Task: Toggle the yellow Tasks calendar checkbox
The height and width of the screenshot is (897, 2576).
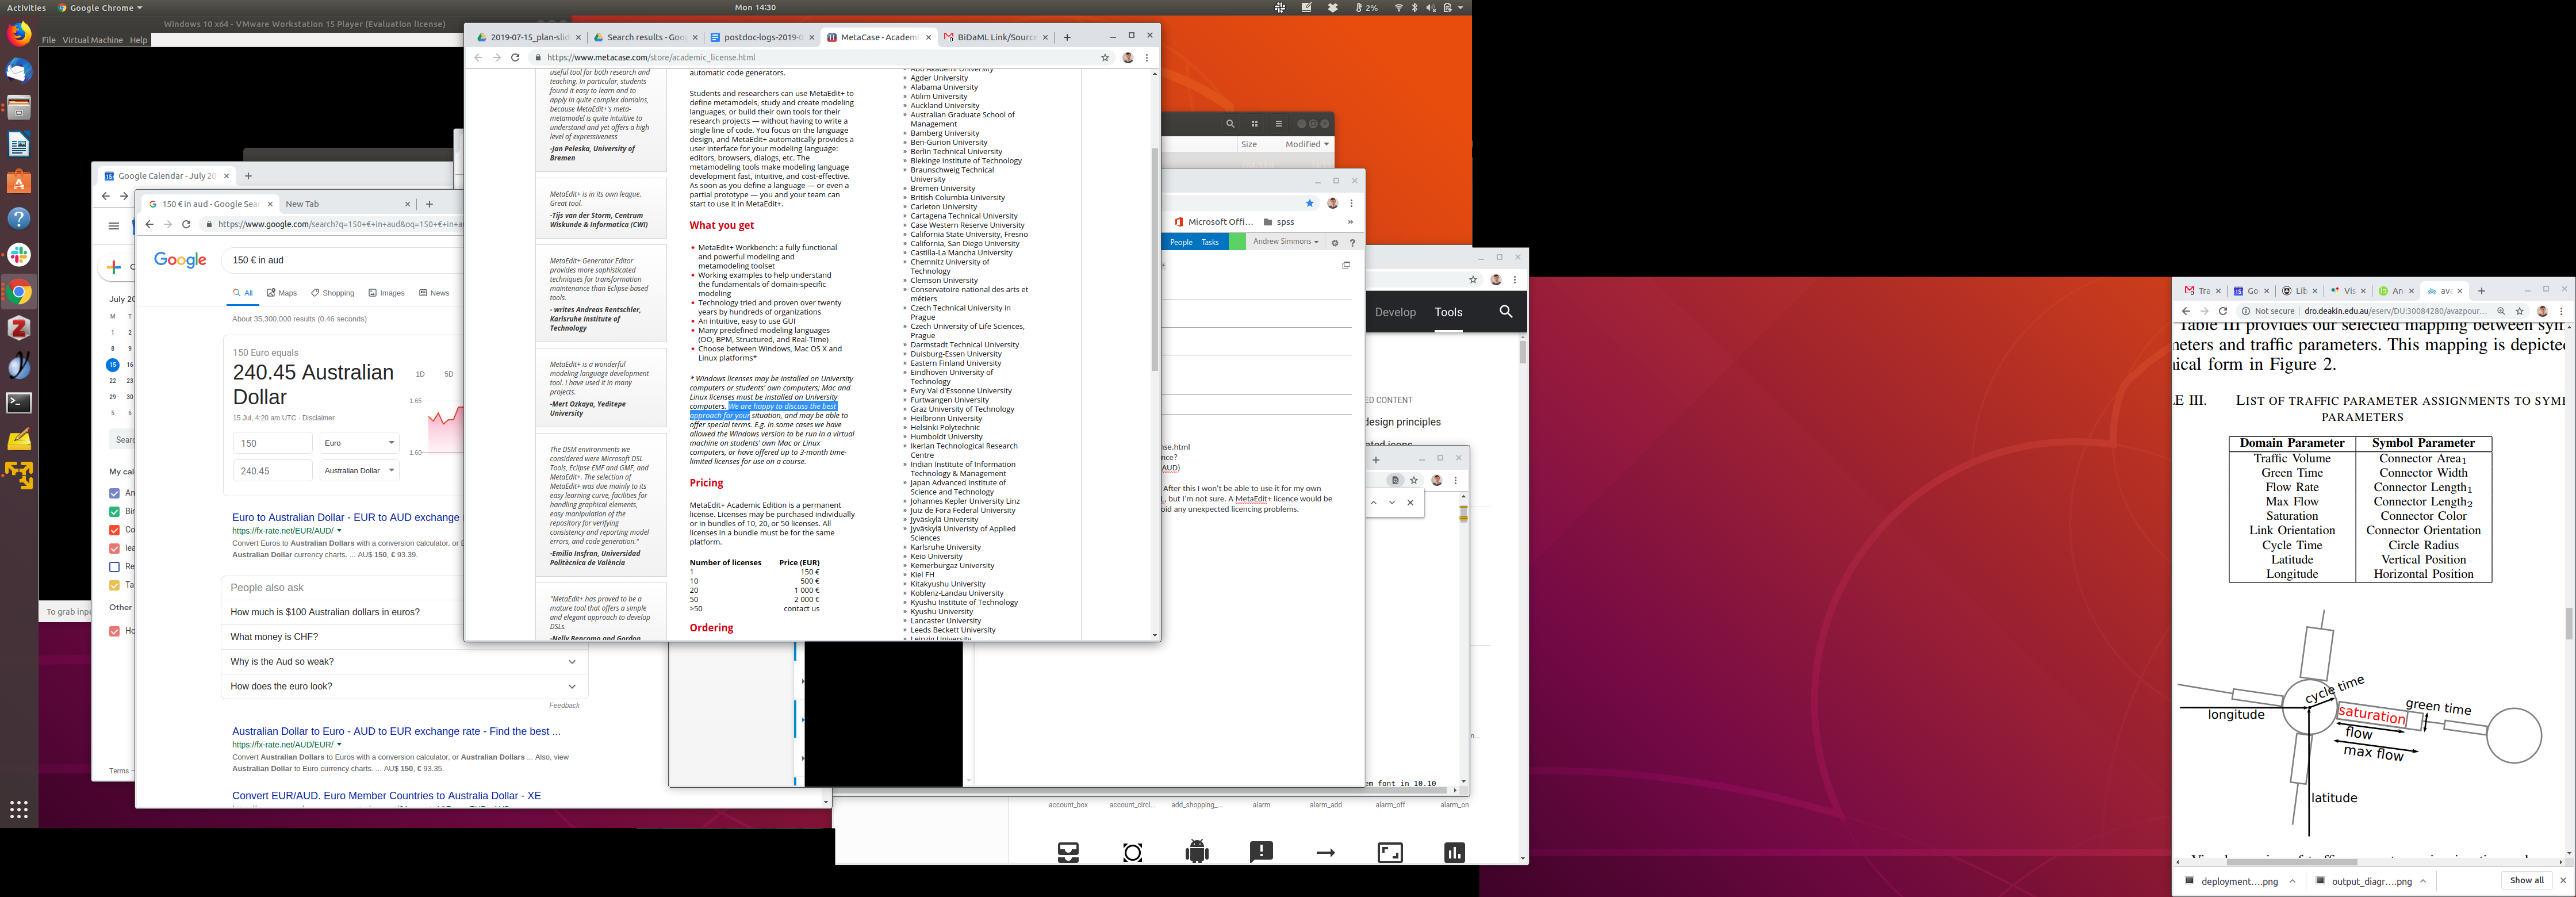Action: point(114,585)
